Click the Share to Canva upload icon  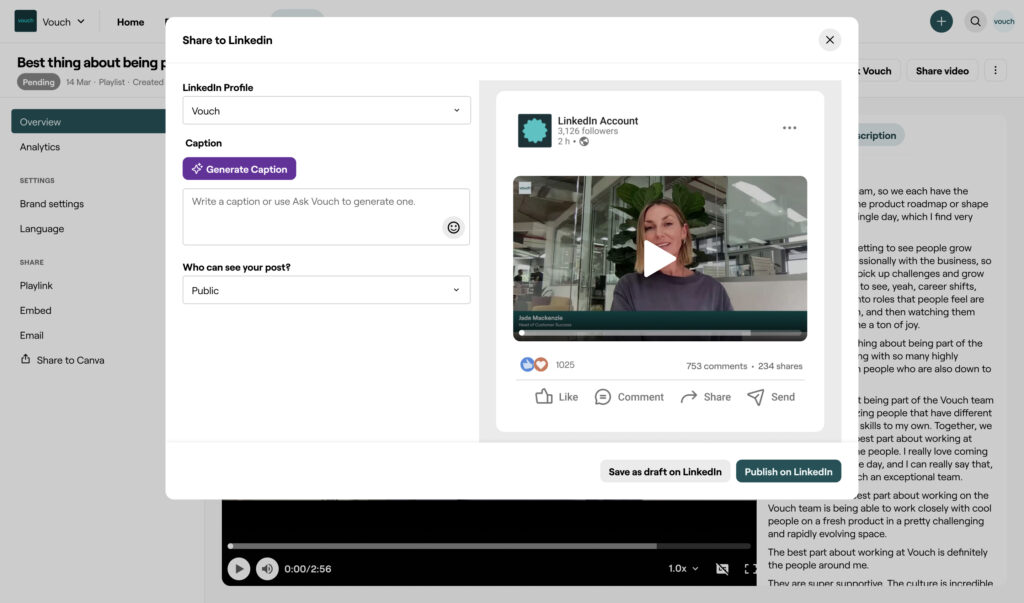pos(25,359)
